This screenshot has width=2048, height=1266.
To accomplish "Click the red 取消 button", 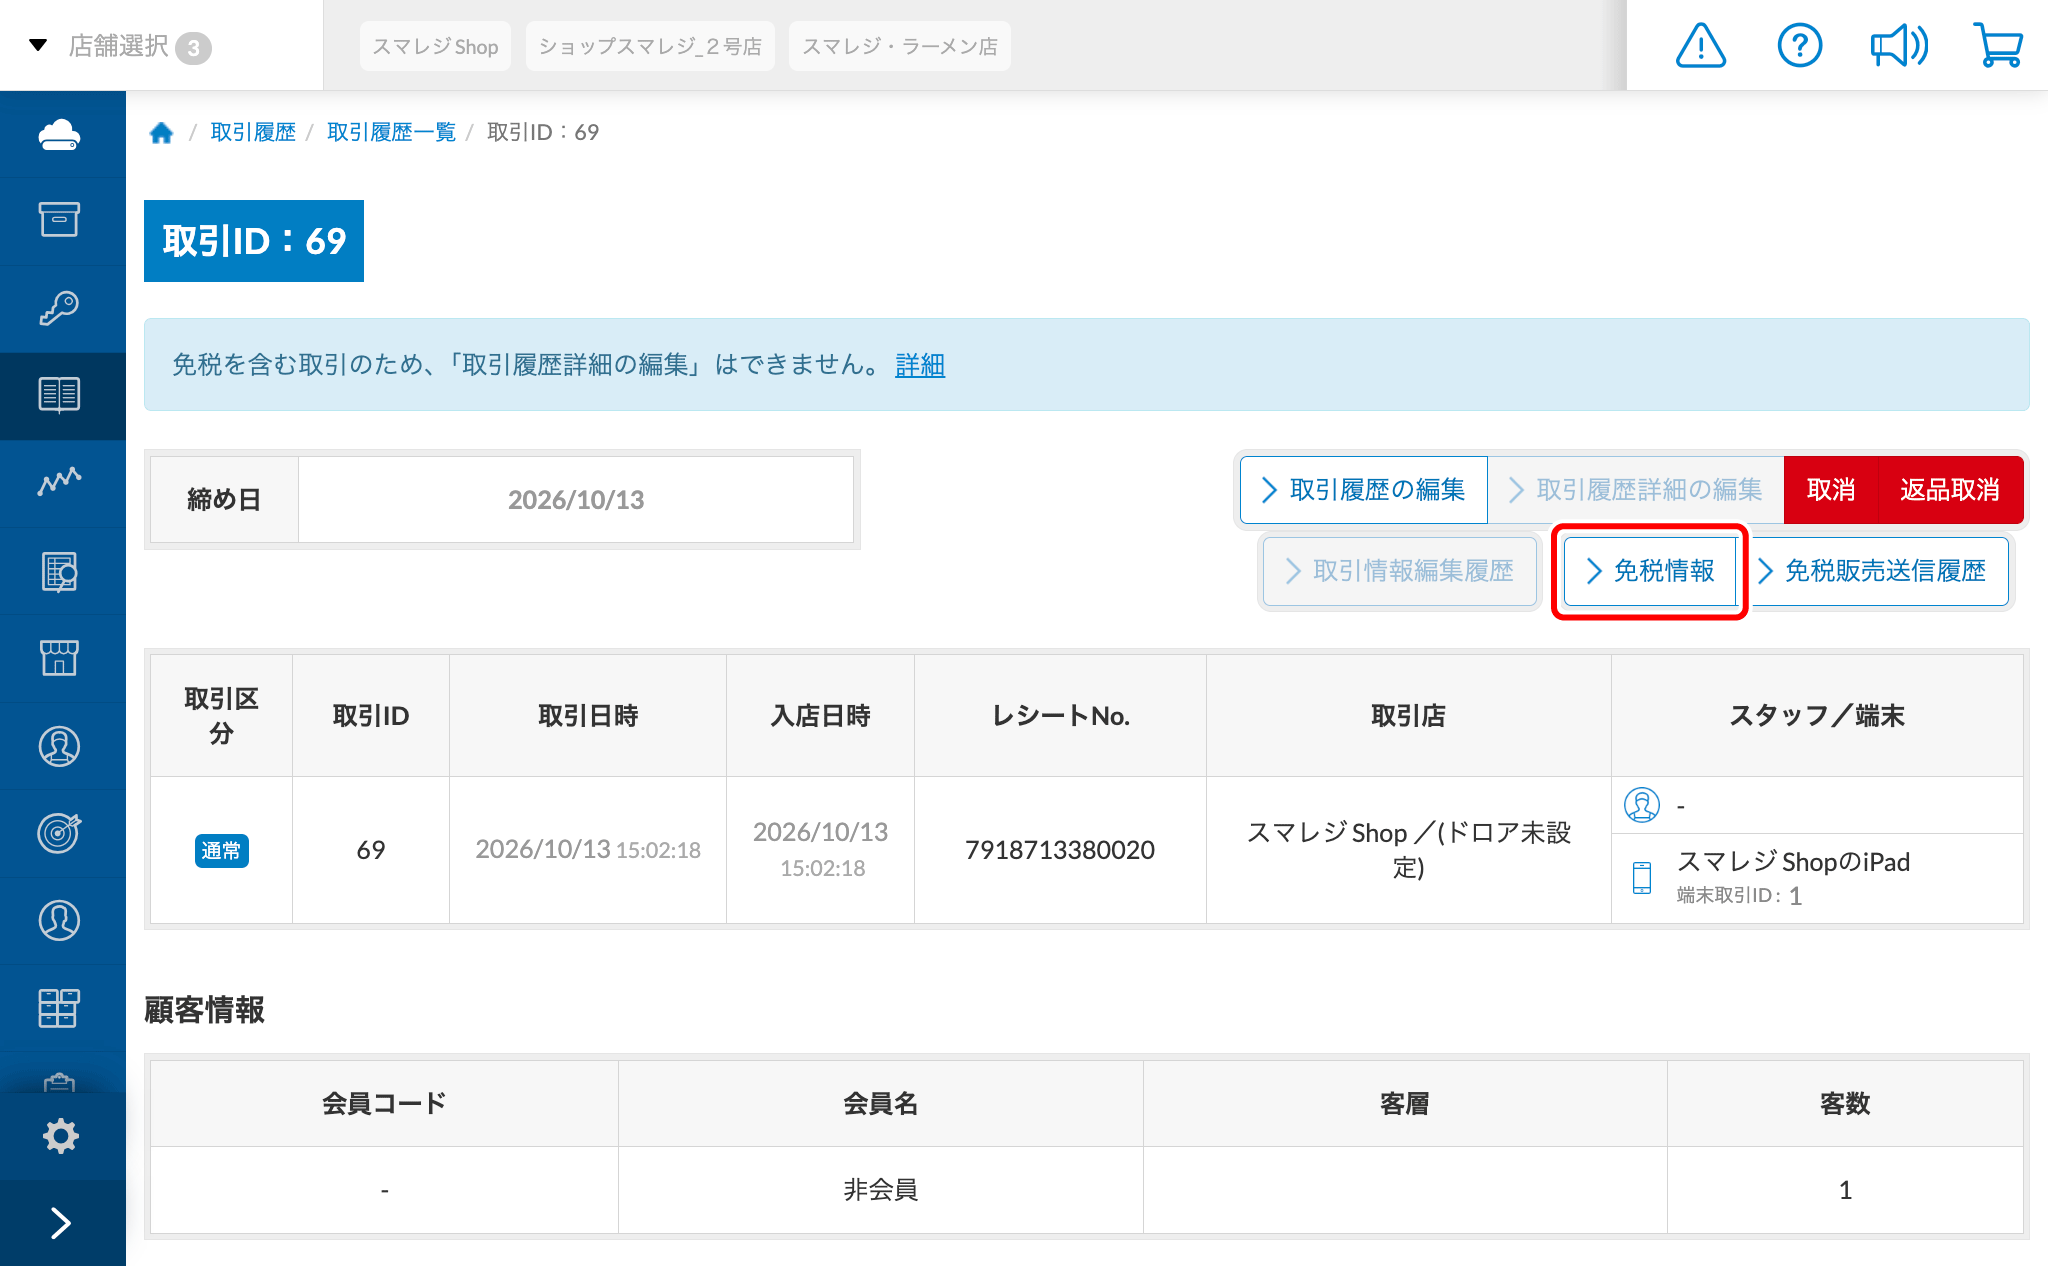I will pyautogui.click(x=1831, y=490).
